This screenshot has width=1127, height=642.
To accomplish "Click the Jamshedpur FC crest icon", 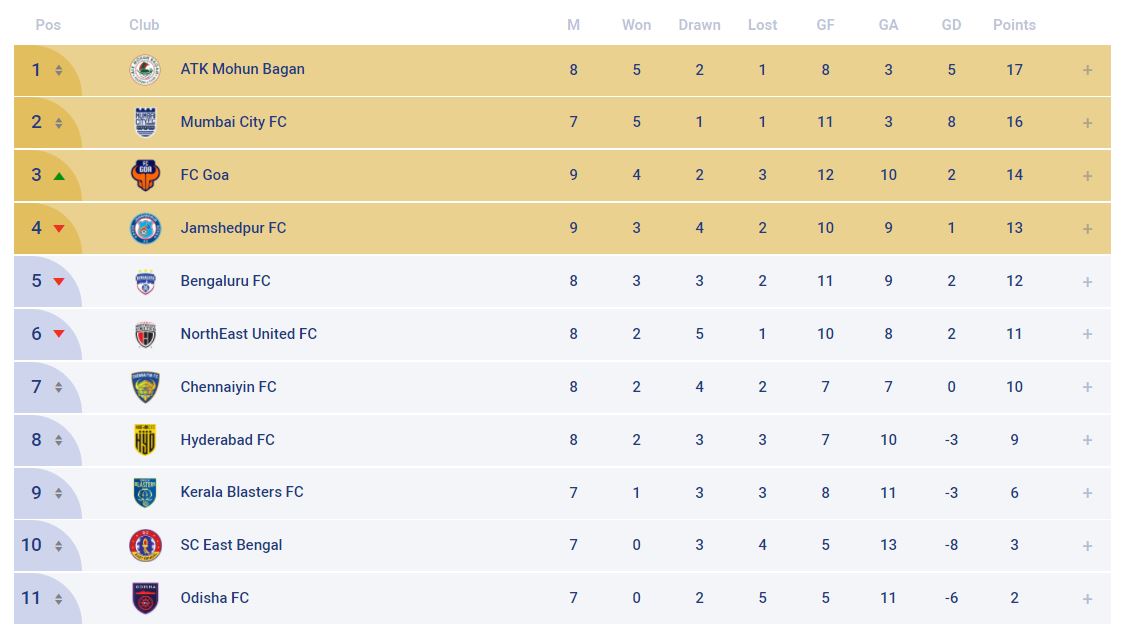I will [146, 228].
